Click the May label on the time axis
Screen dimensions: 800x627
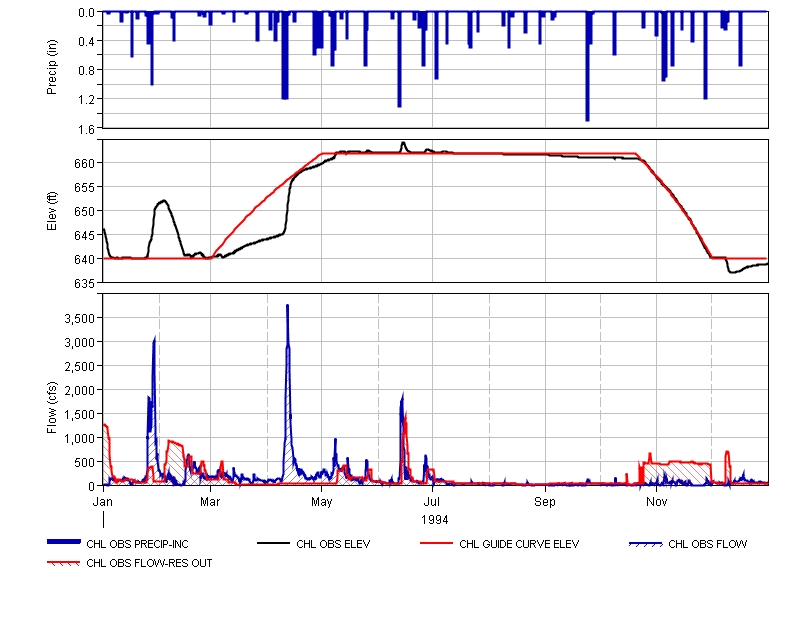[322, 500]
